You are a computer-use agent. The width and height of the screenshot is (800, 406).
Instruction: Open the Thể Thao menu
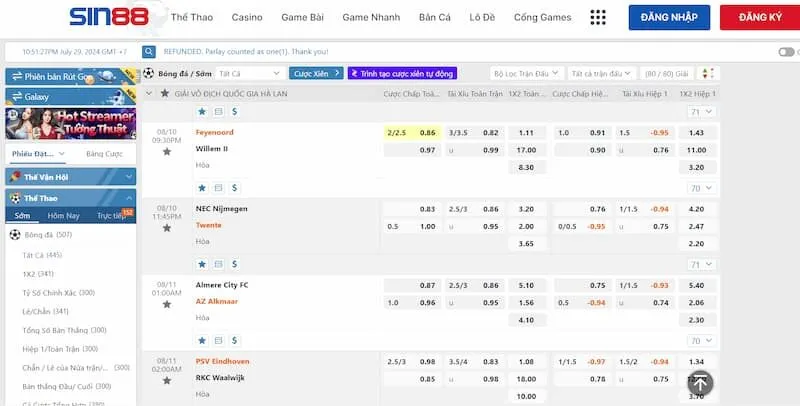click(x=192, y=17)
